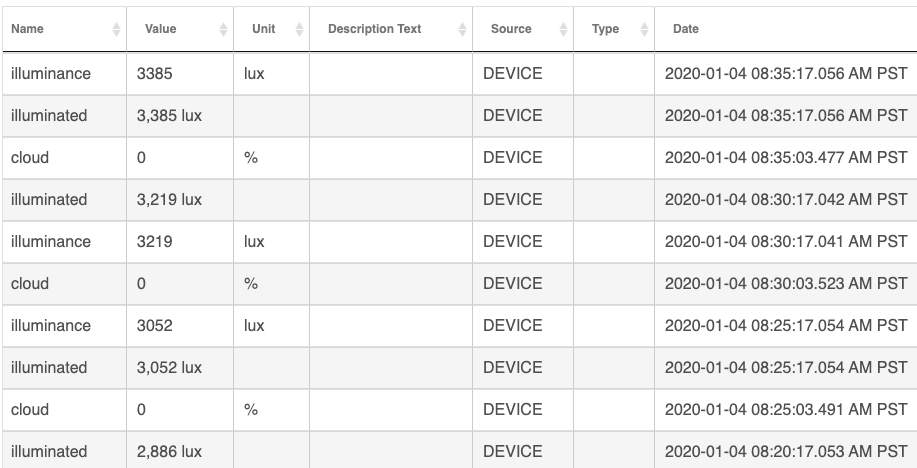
Task: Click the Description Text column header label
Action: pyautogui.click(x=374, y=30)
